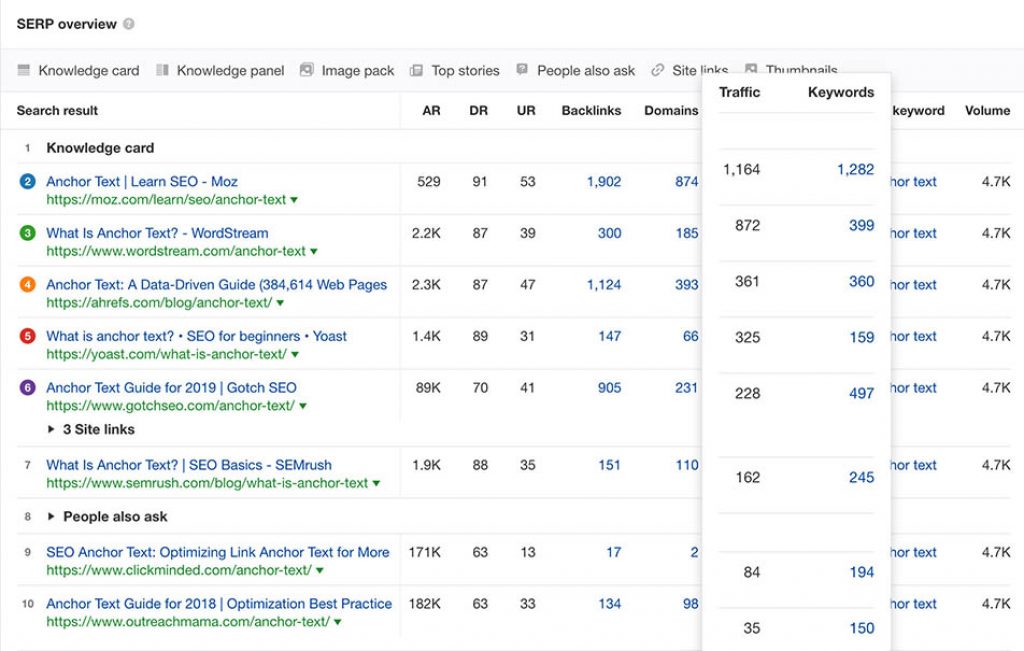Sort by the Backlinks column header
Screen dimensions: 1024x651
[x=591, y=111]
